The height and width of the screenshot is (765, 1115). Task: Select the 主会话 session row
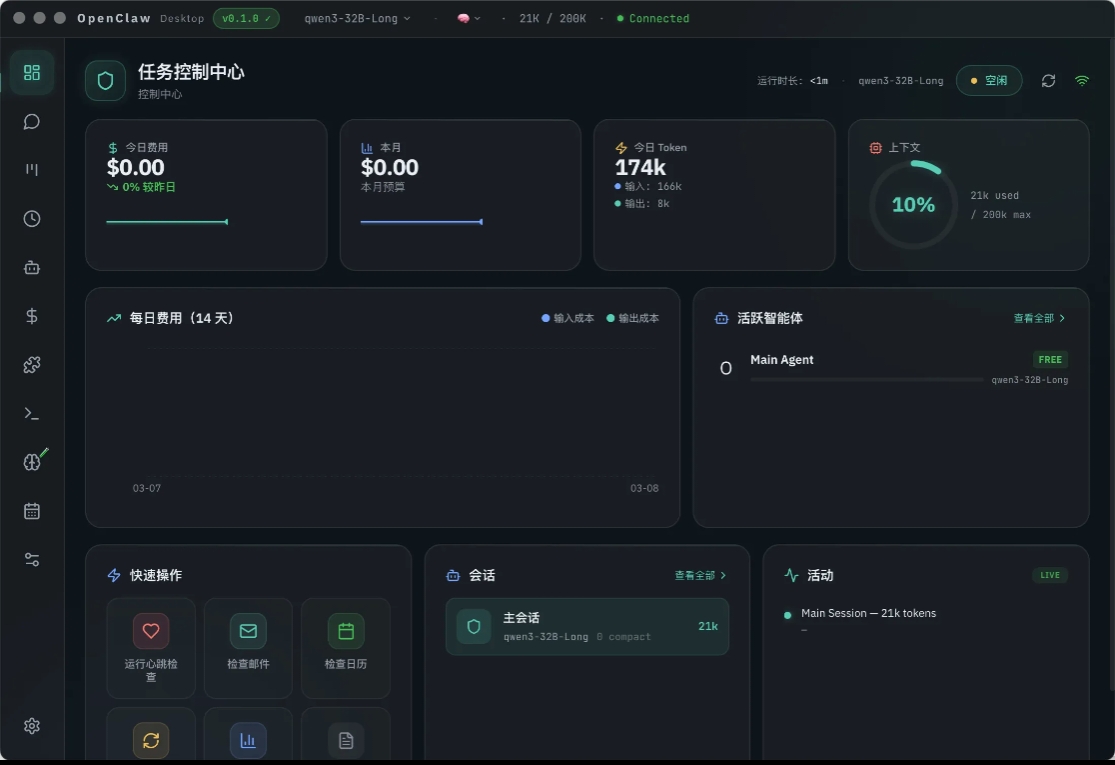pos(587,626)
